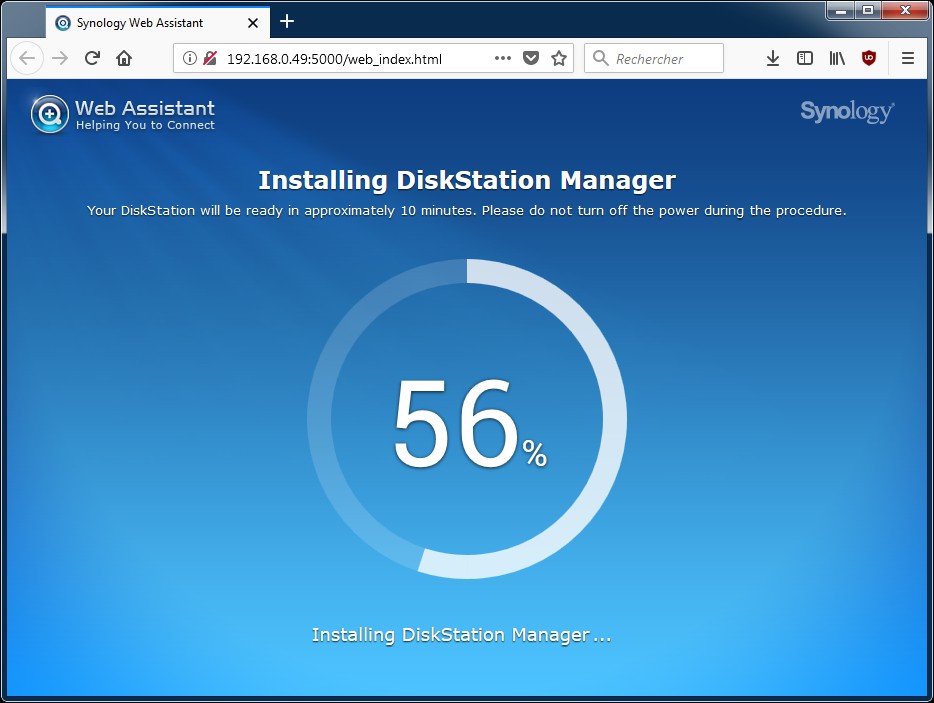Image resolution: width=934 pixels, height=703 pixels.
Task: Open the downloads panel
Action: pos(772,58)
